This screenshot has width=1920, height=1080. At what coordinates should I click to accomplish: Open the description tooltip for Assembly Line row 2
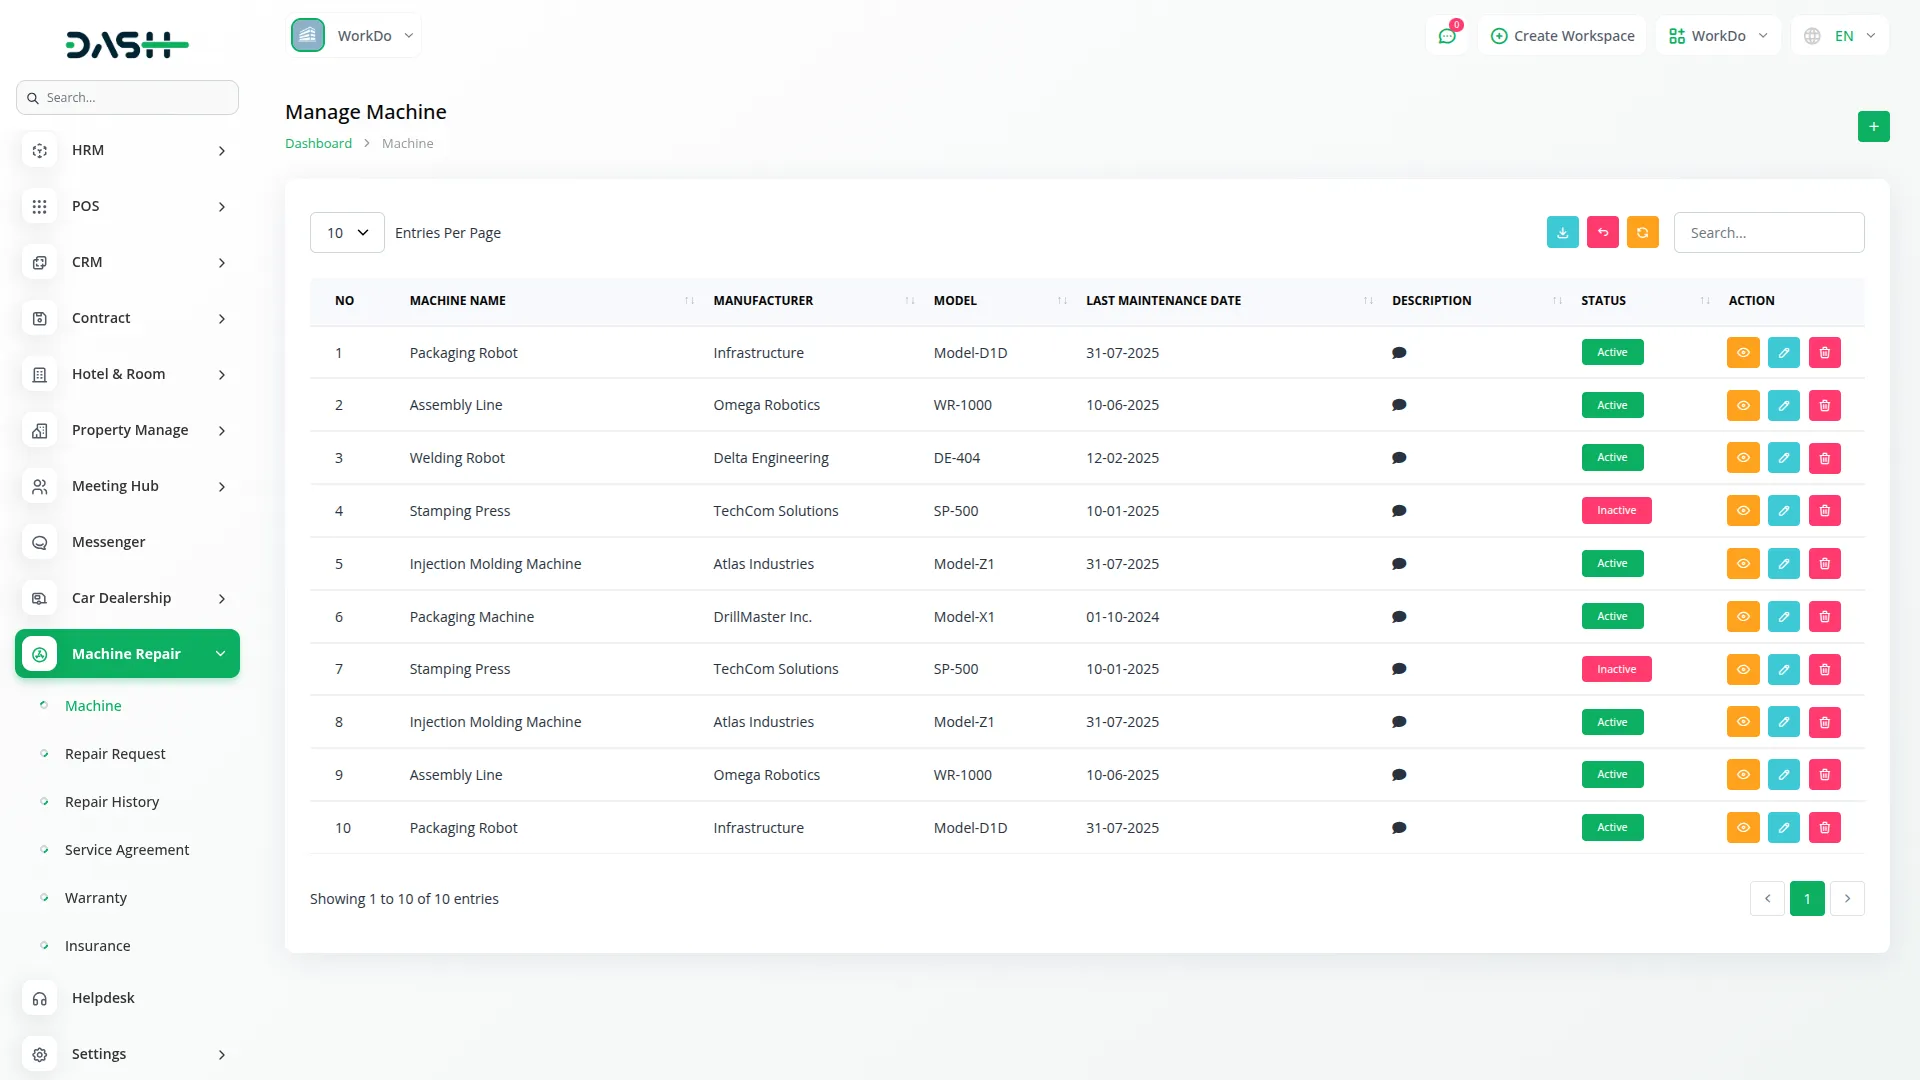click(x=1399, y=405)
